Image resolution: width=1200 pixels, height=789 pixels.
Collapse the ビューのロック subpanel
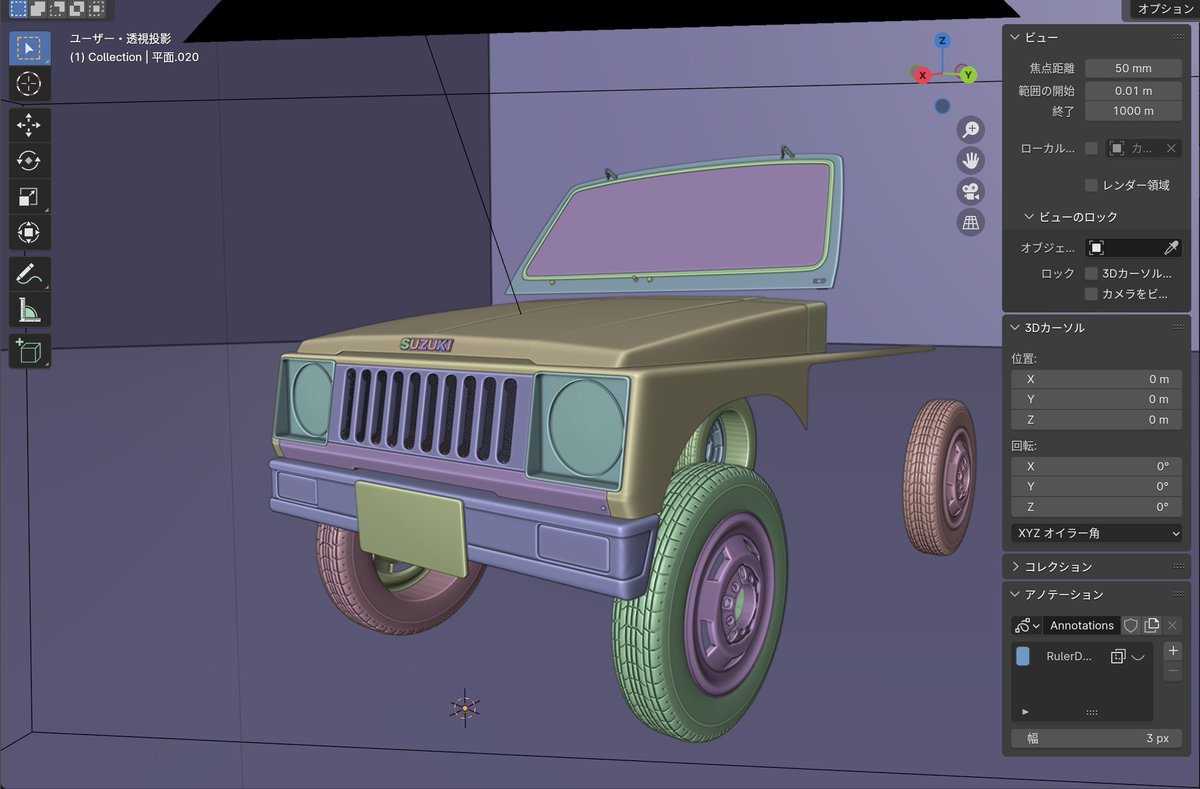(1029, 216)
